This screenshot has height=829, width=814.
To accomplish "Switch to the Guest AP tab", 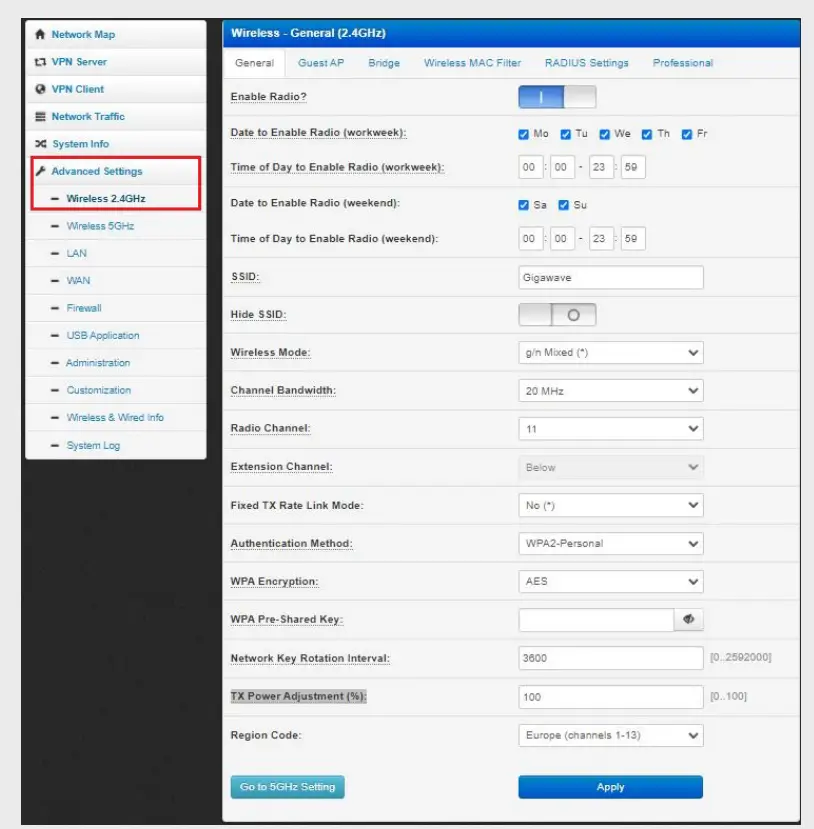I will click(x=321, y=63).
